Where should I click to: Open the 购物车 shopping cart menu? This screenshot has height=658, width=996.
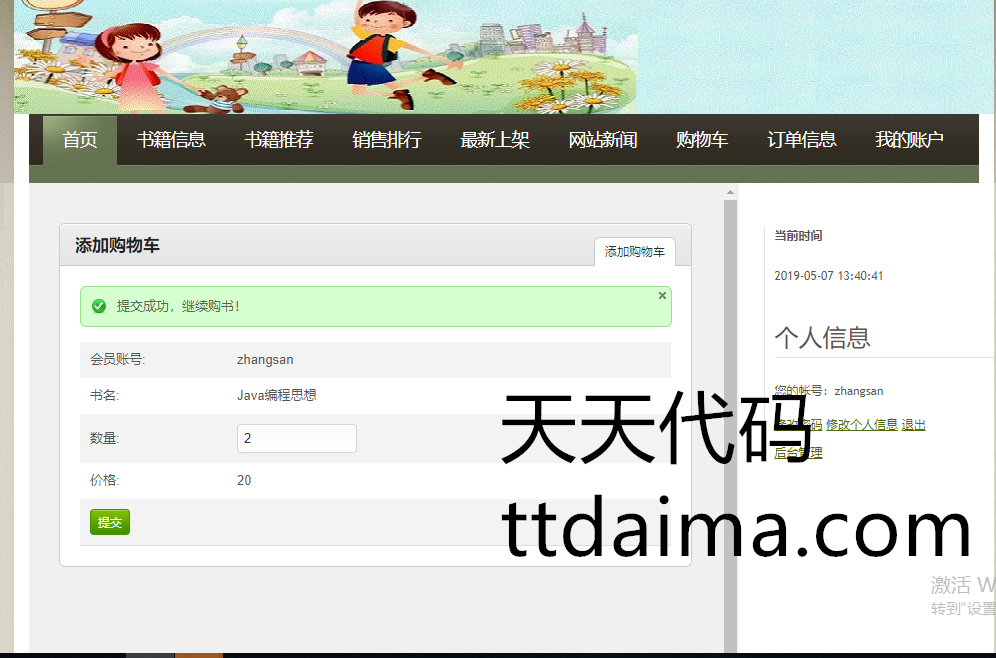coord(702,140)
